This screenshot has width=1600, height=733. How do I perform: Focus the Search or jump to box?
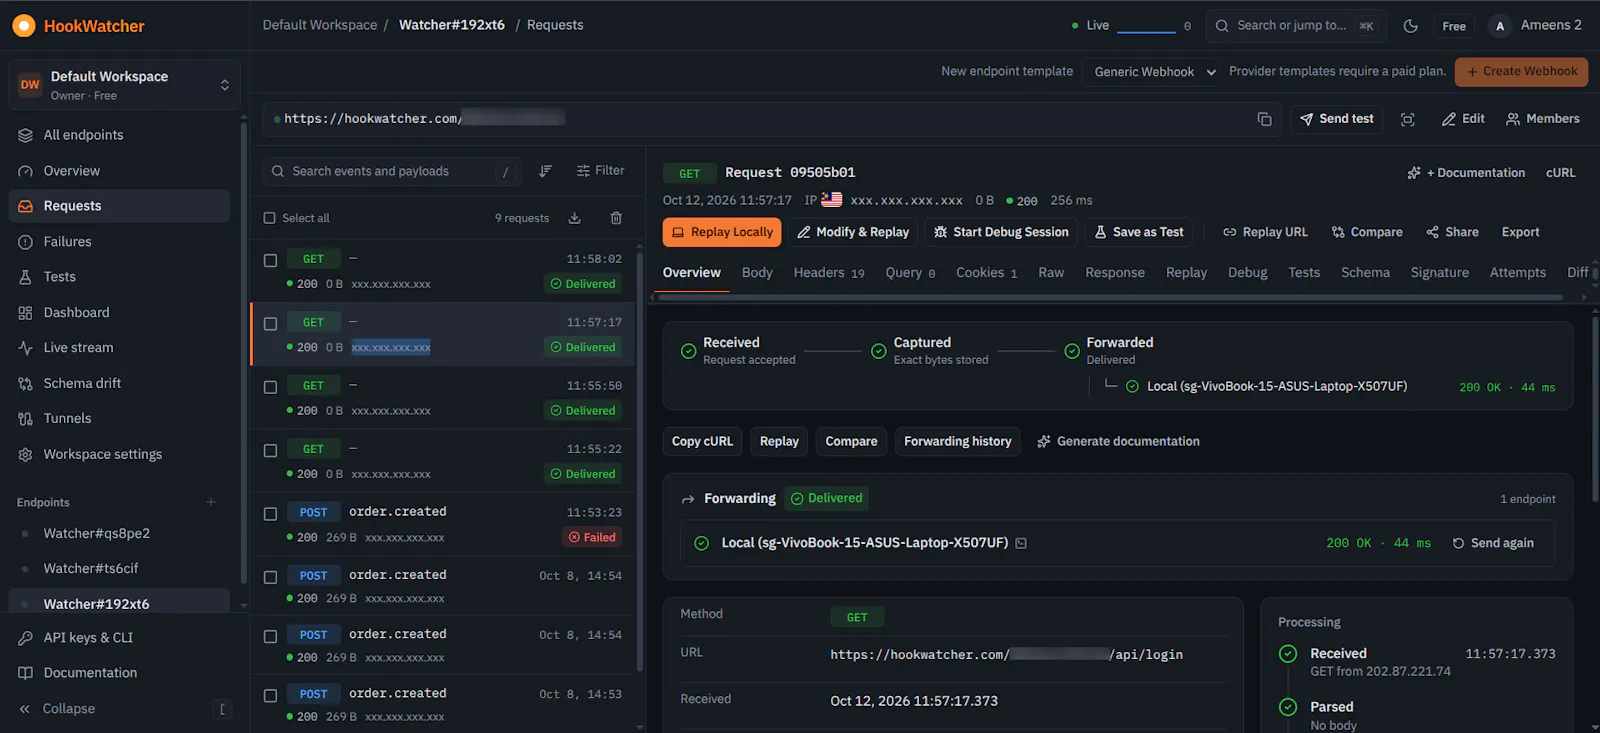click(x=1295, y=26)
